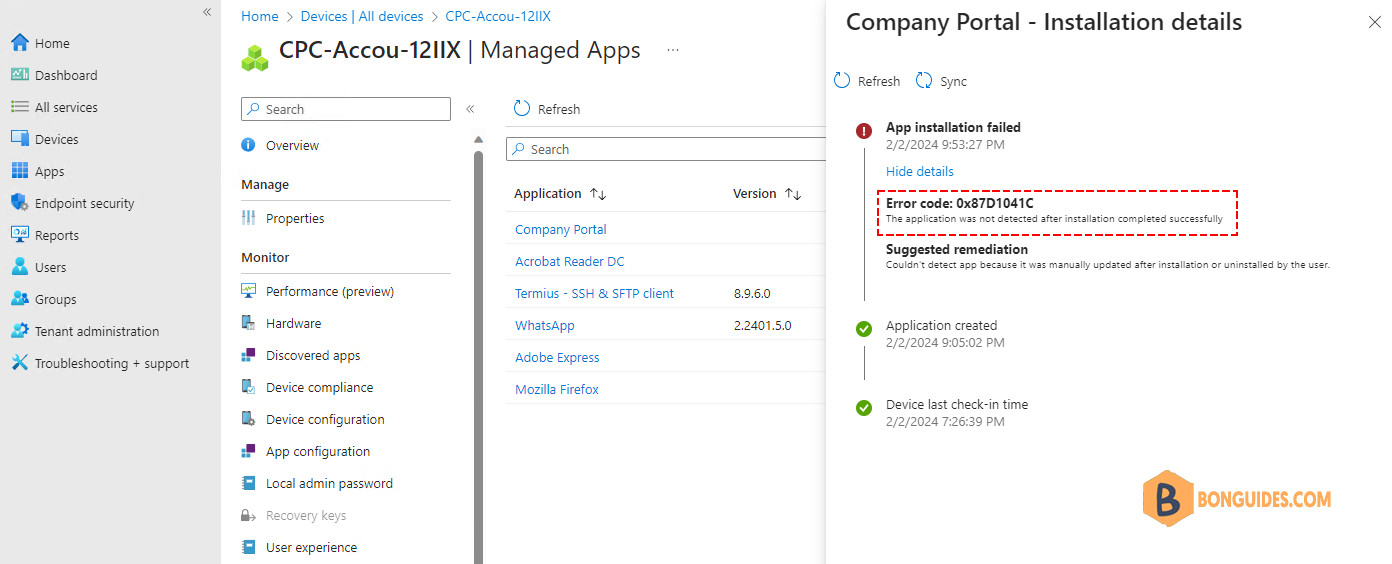Open Termius - SSH & SFTP client link
1392x564 pixels.
(594, 293)
